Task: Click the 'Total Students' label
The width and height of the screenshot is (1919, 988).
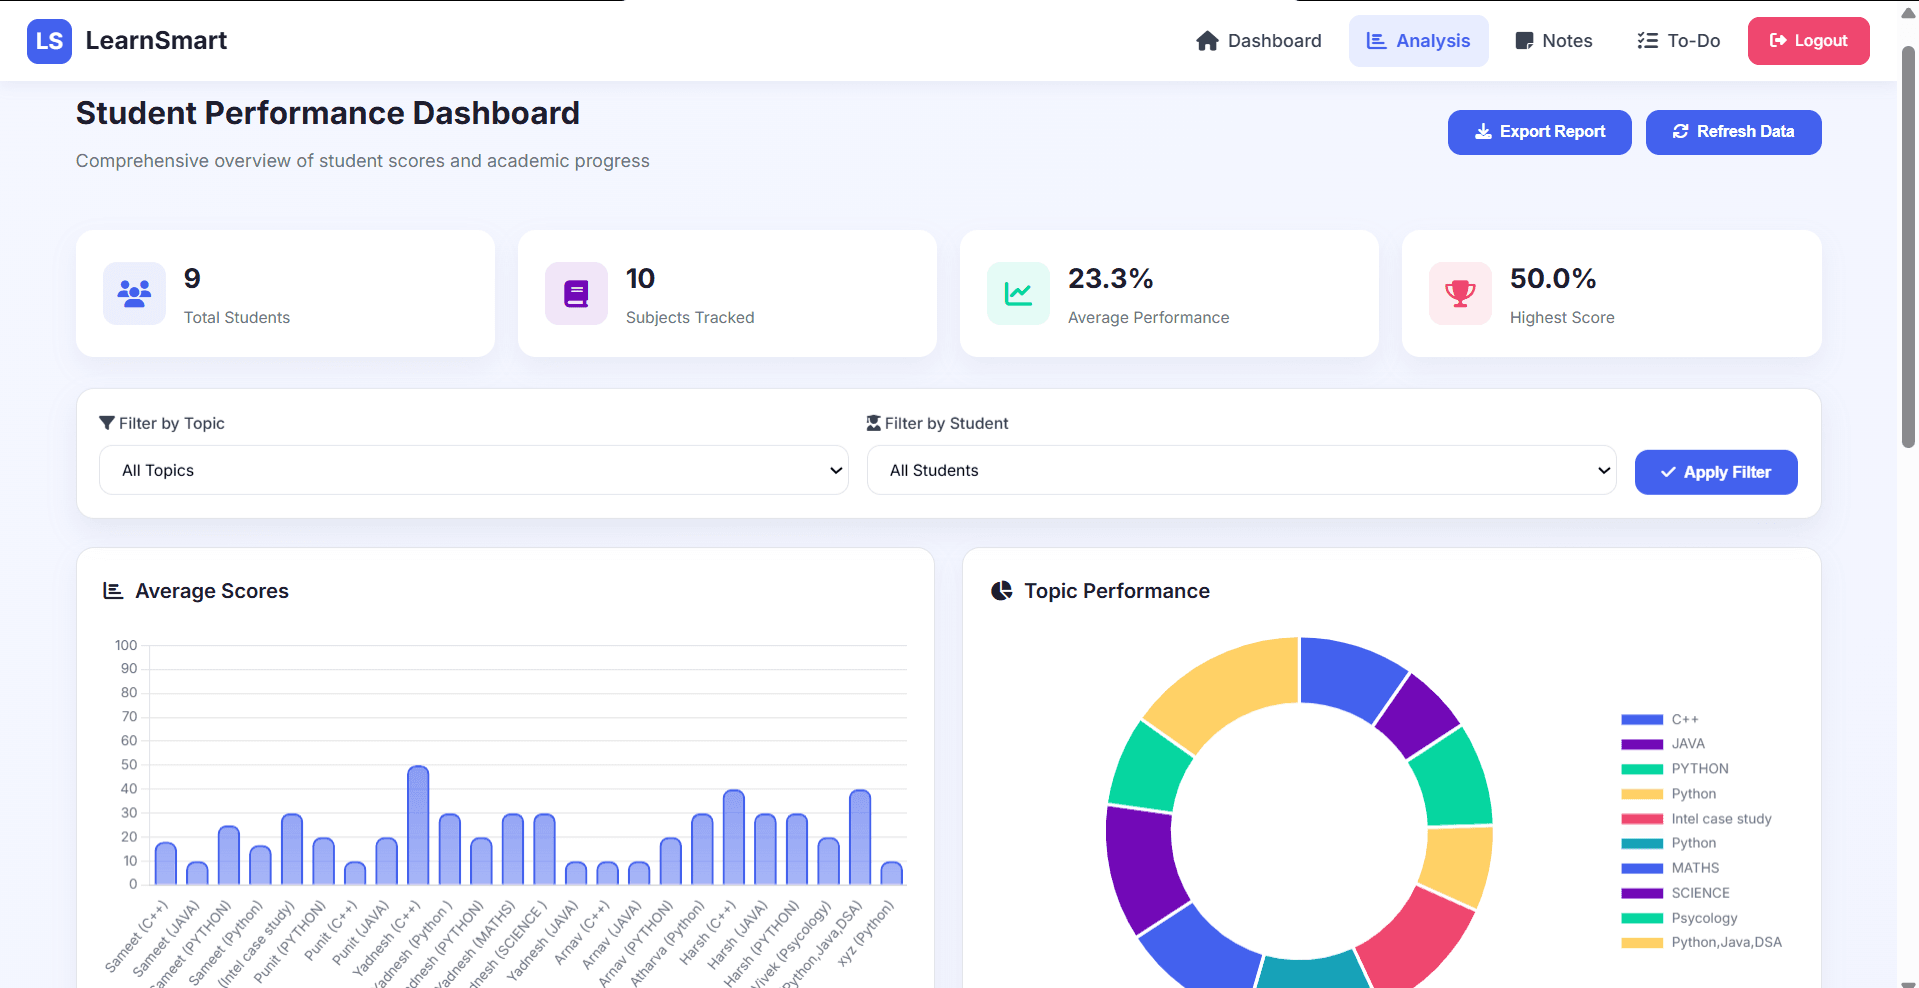Action: tap(237, 317)
